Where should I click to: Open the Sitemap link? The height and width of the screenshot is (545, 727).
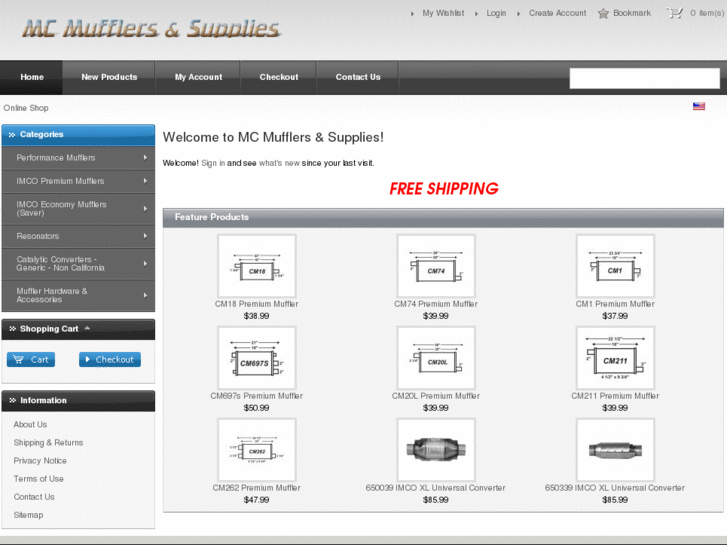(28, 515)
